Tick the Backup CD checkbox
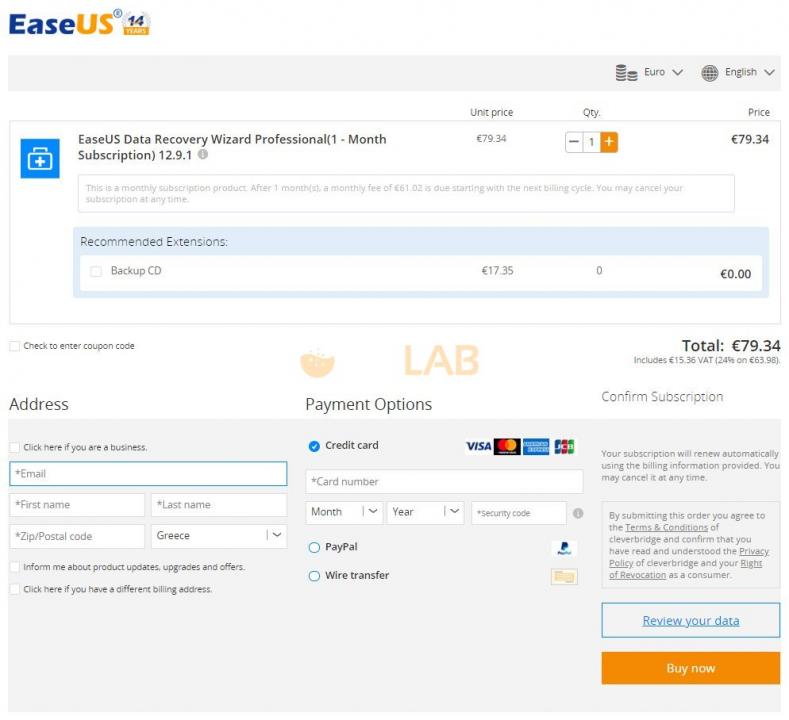 click(x=96, y=271)
